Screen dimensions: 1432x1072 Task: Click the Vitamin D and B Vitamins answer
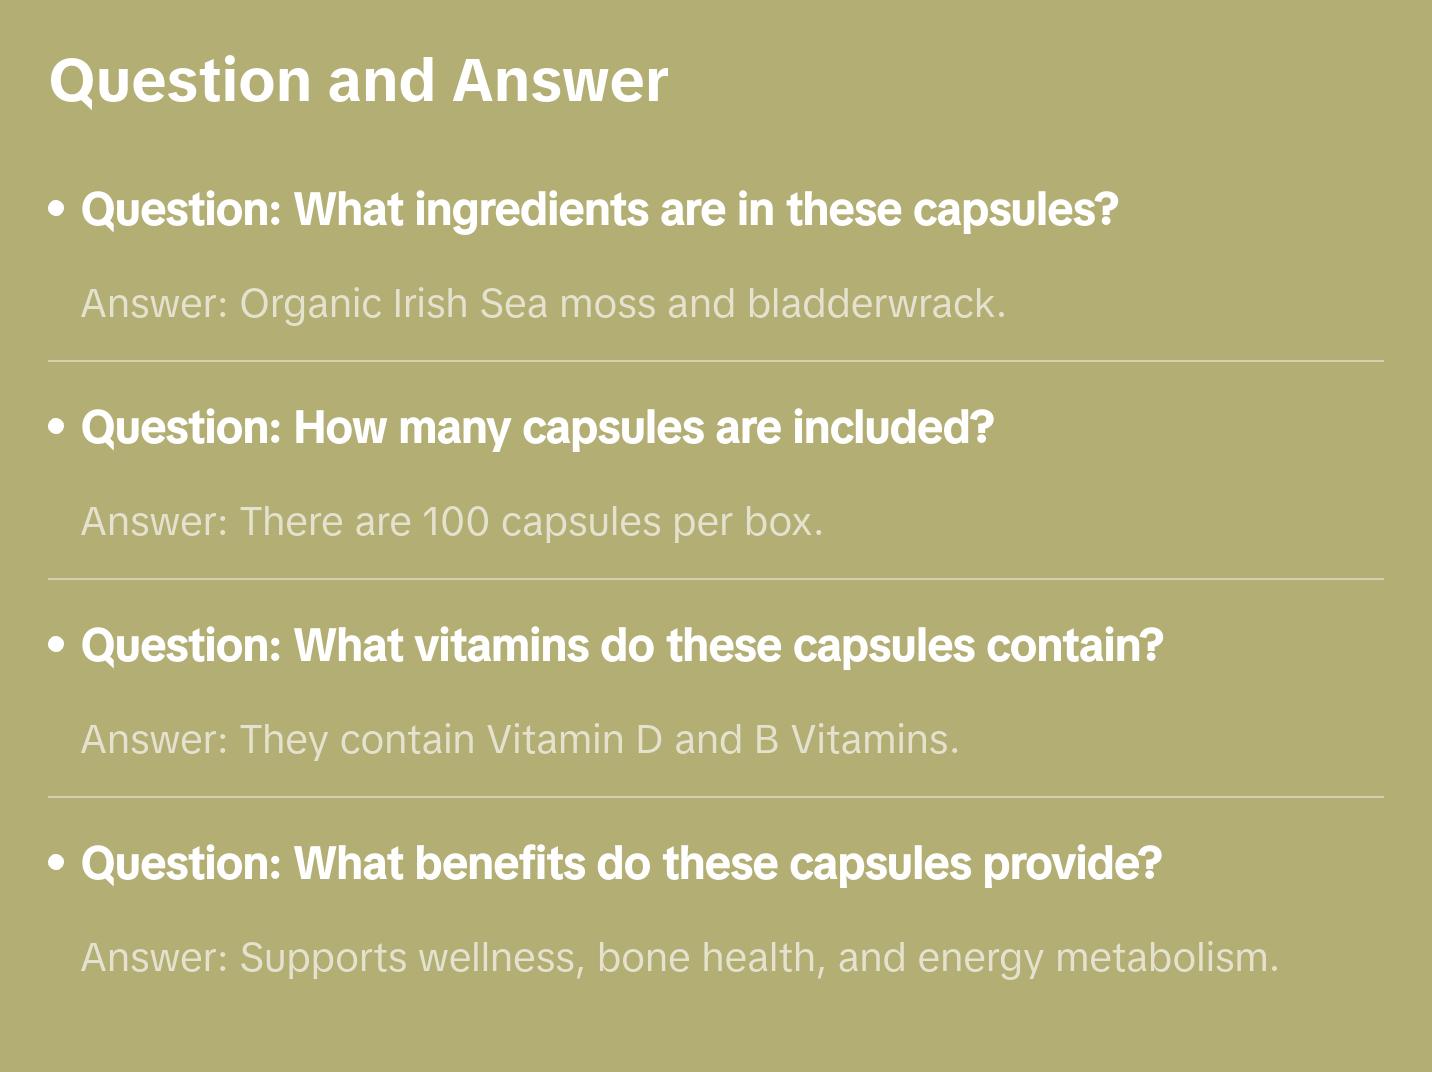tap(520, 740)
